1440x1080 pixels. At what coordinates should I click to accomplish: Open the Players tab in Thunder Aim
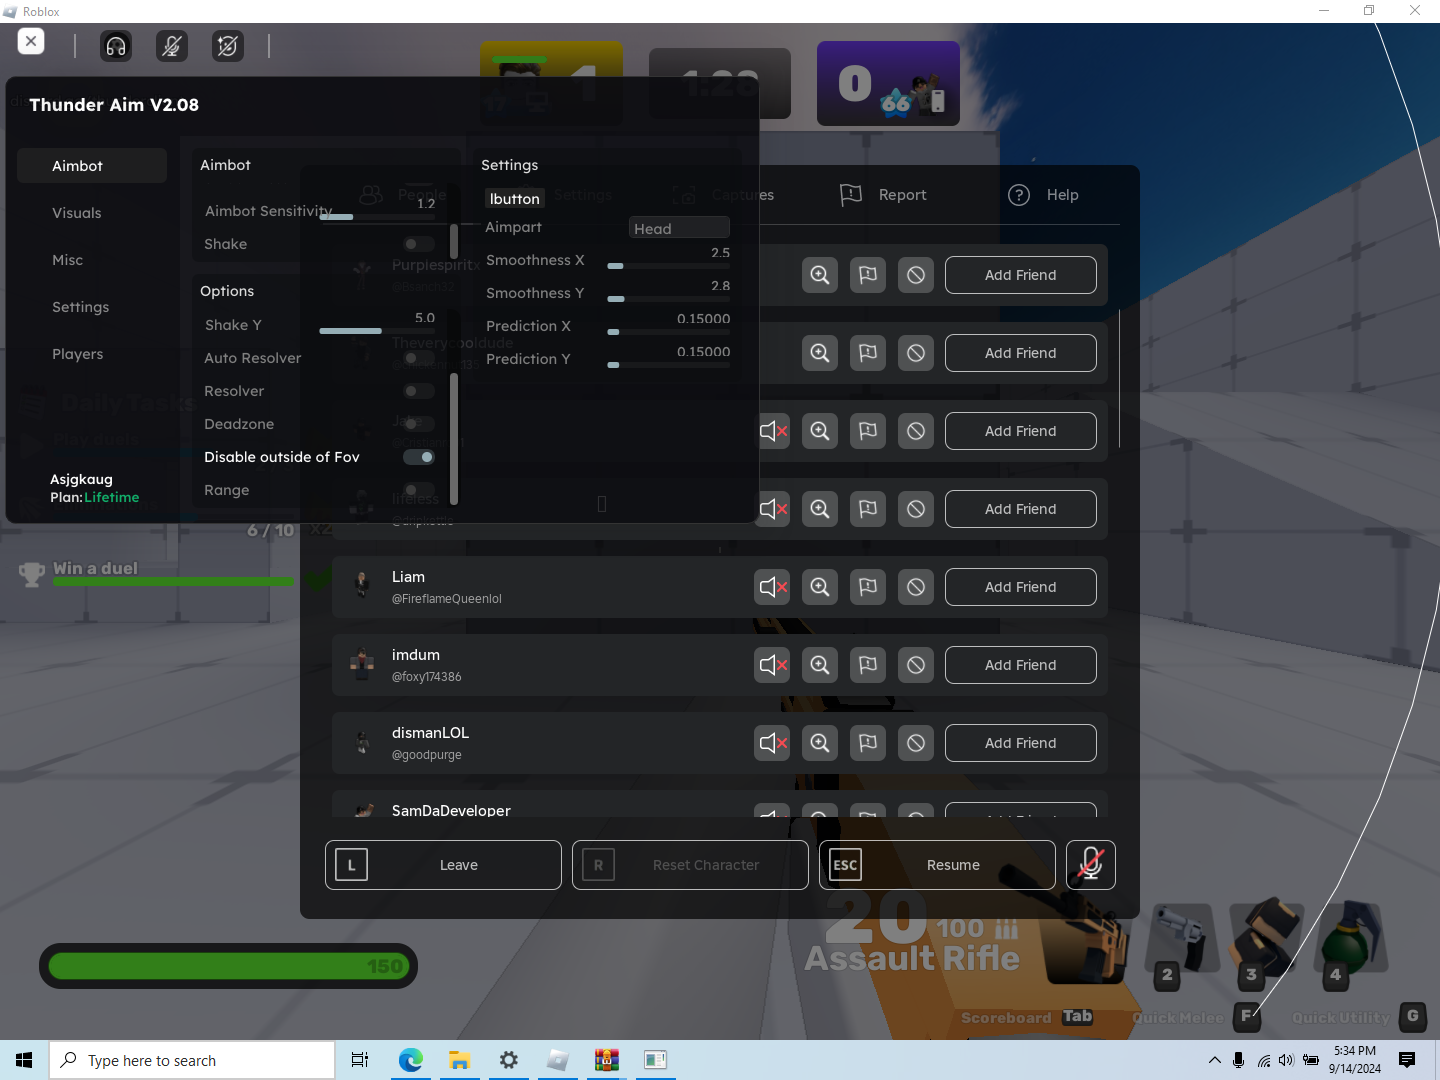pos(78,354)
